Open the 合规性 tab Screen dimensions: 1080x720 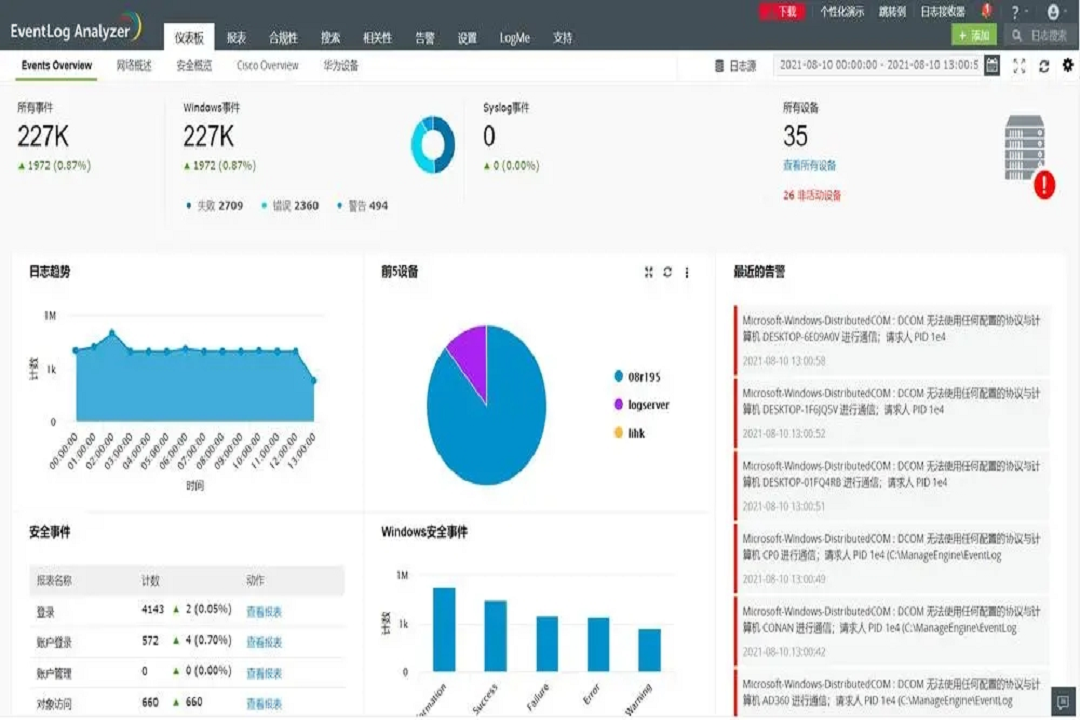pos(283,38)
